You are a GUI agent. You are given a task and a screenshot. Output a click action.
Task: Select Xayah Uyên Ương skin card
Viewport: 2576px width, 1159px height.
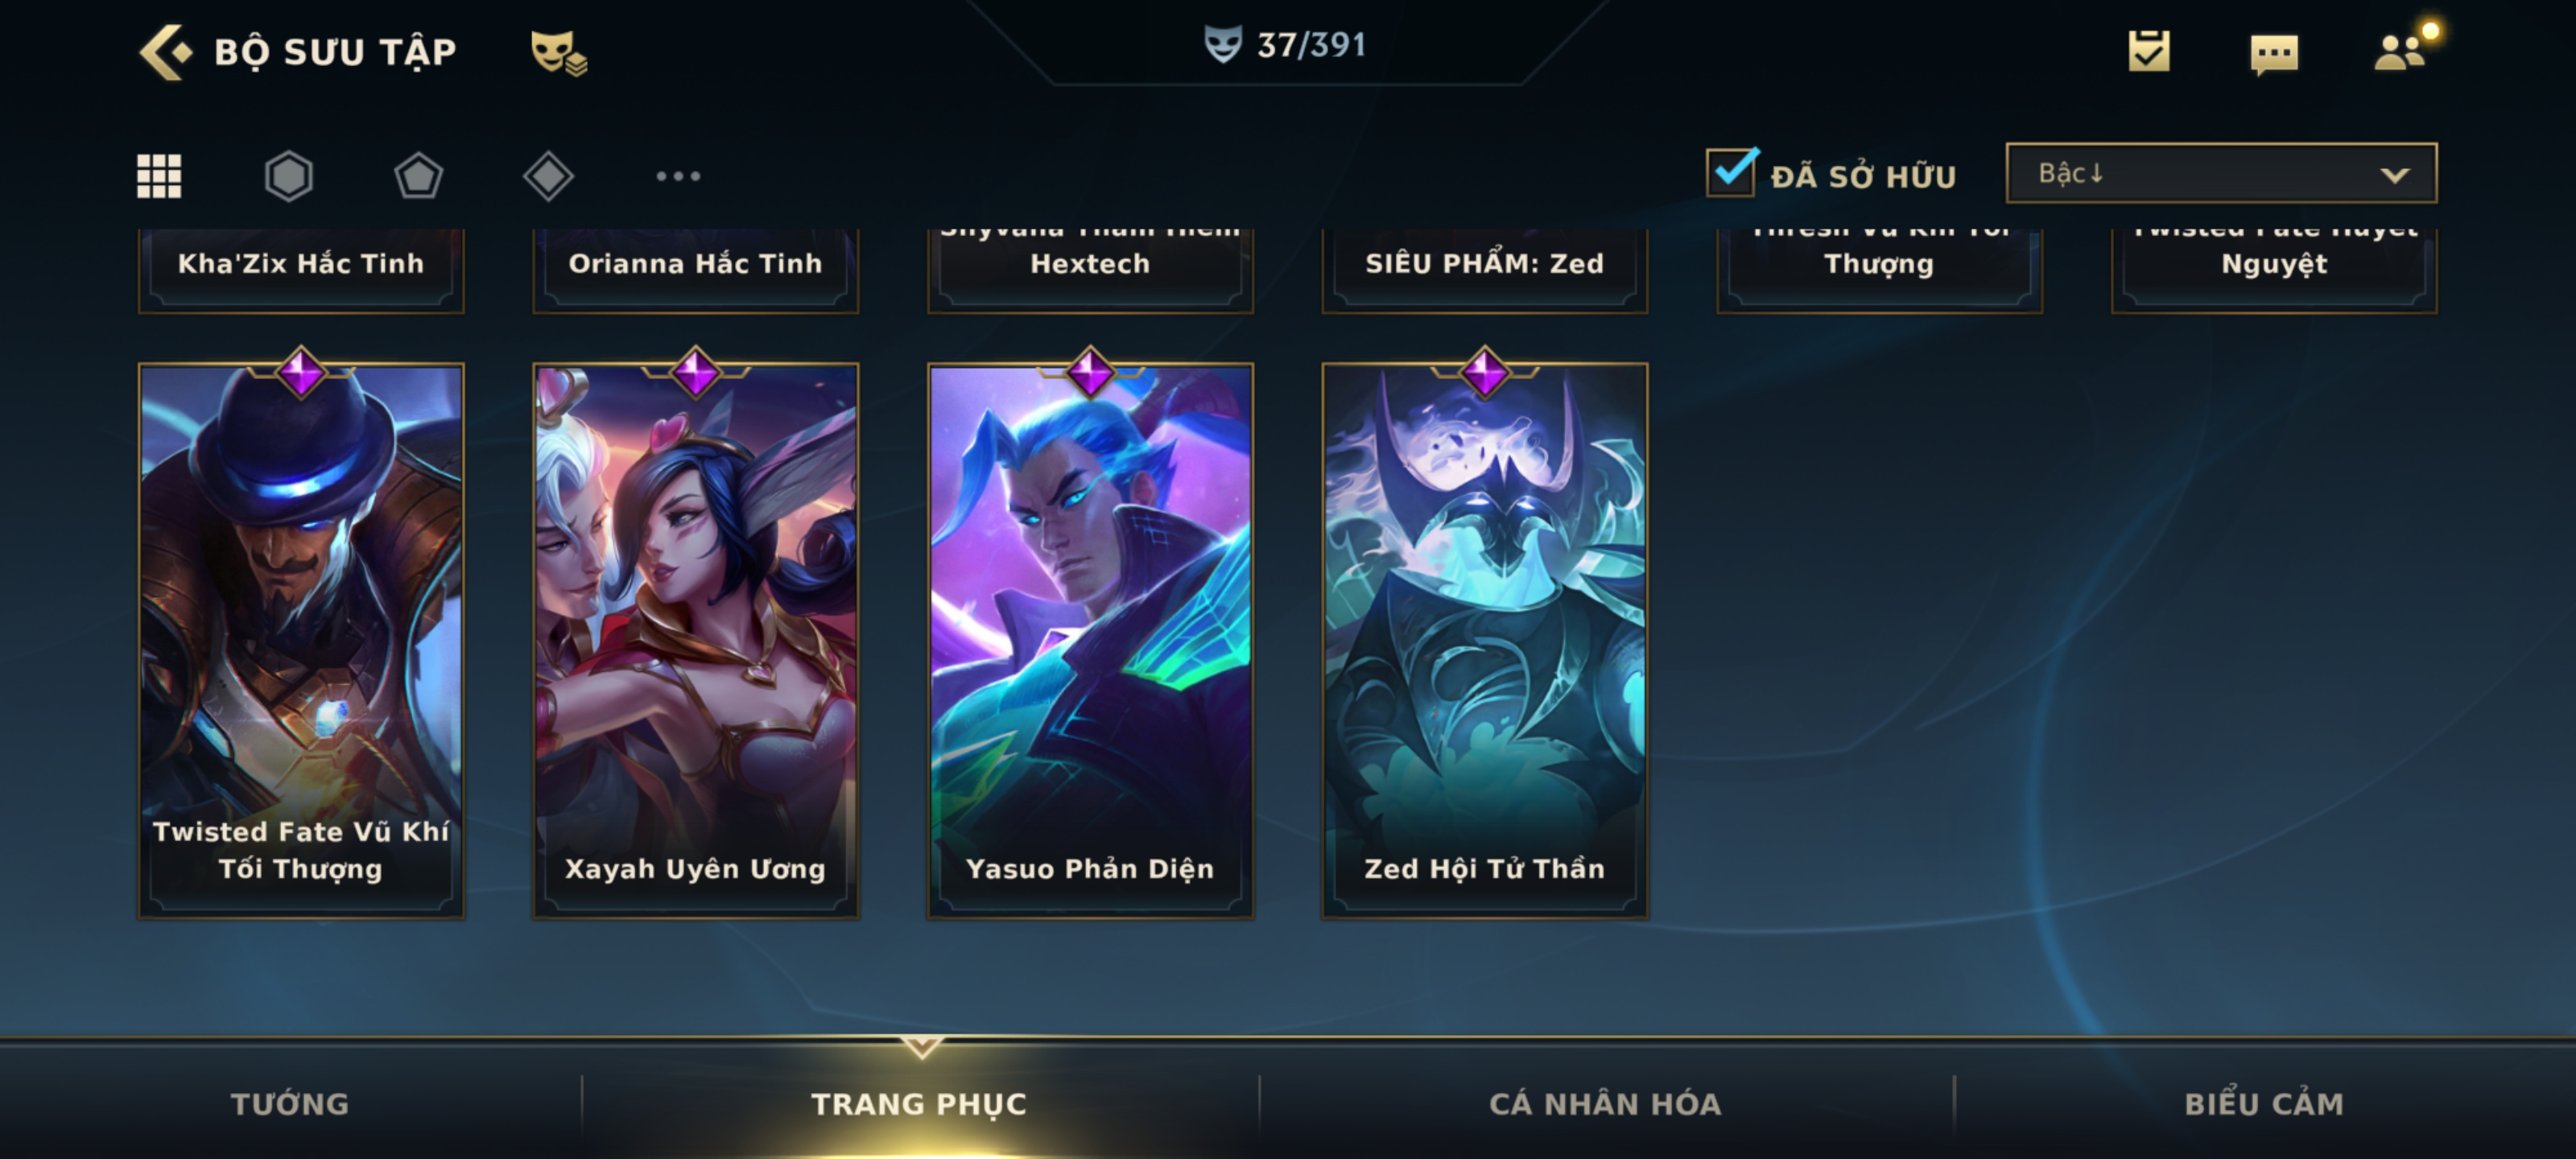695,640
